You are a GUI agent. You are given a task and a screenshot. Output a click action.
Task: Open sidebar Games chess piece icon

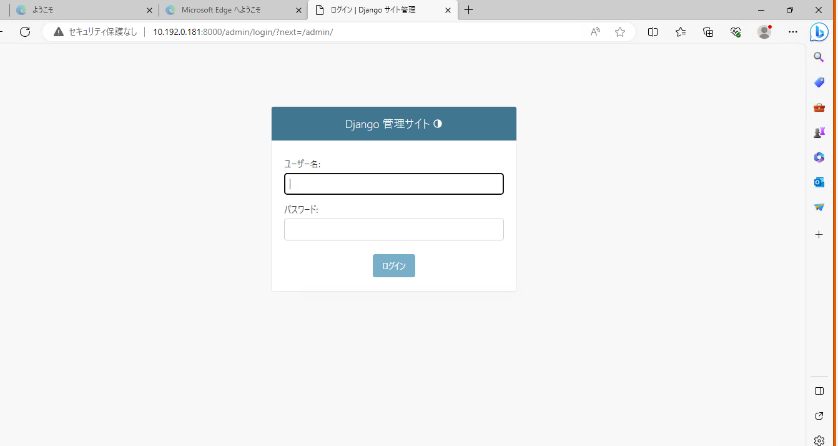pos(819,132)
